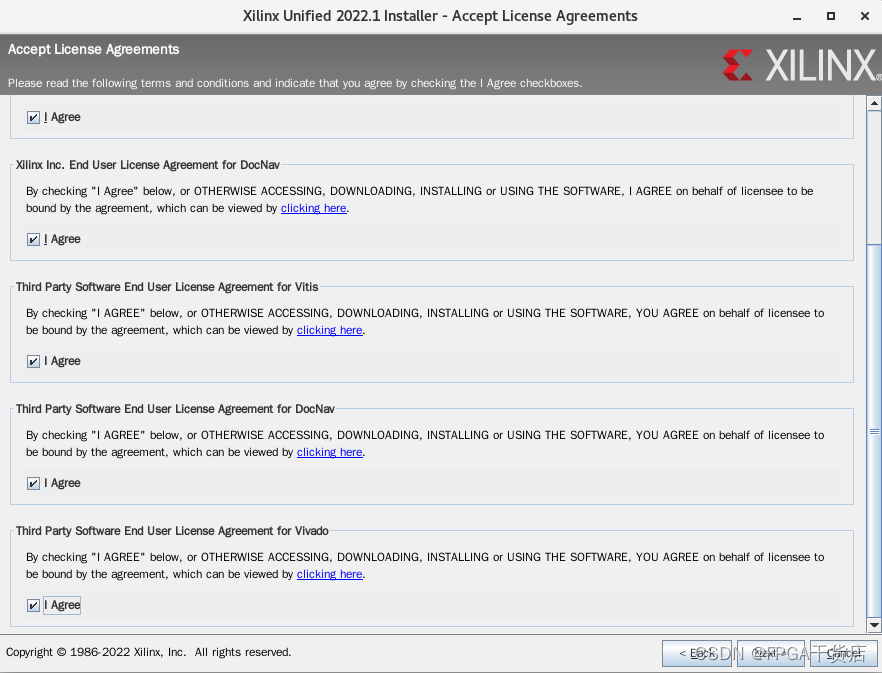Click 'Third Party Software End User License Agreement for DocNav' title
This screenshot has width=882, height=673.
(x=176, y=409)
